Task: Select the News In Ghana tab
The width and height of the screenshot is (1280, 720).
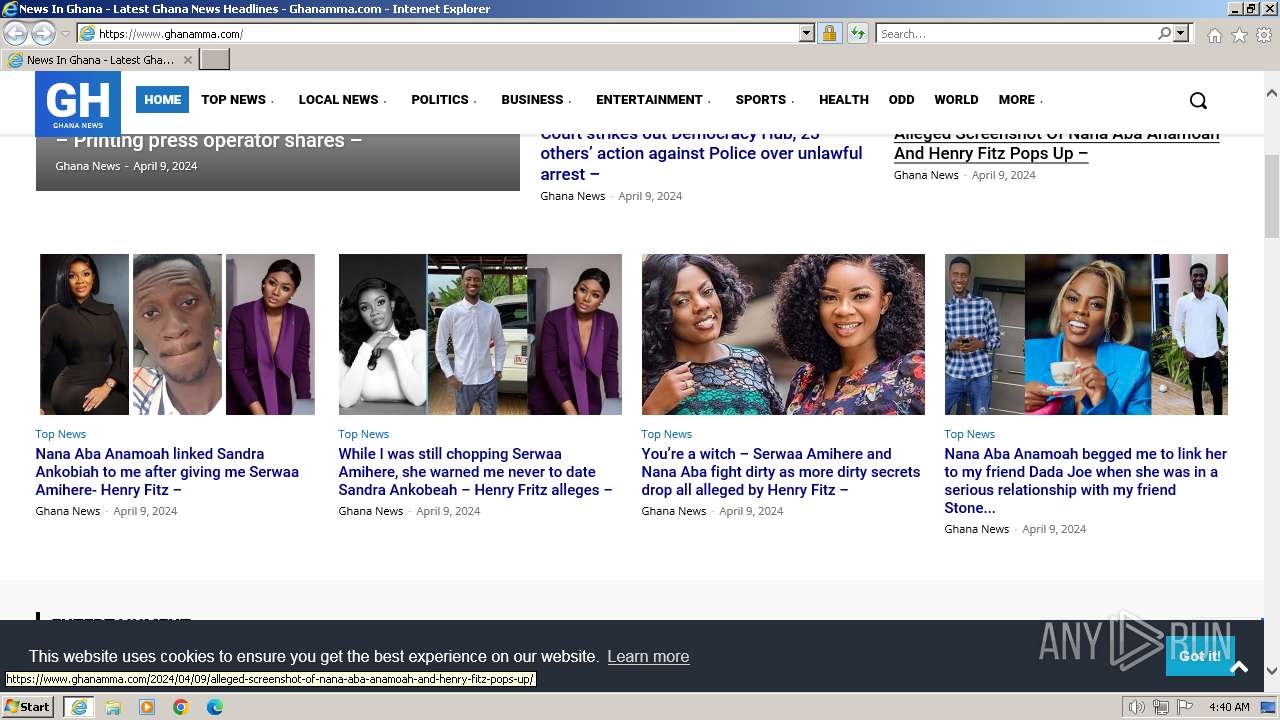Action: [99, 60]
